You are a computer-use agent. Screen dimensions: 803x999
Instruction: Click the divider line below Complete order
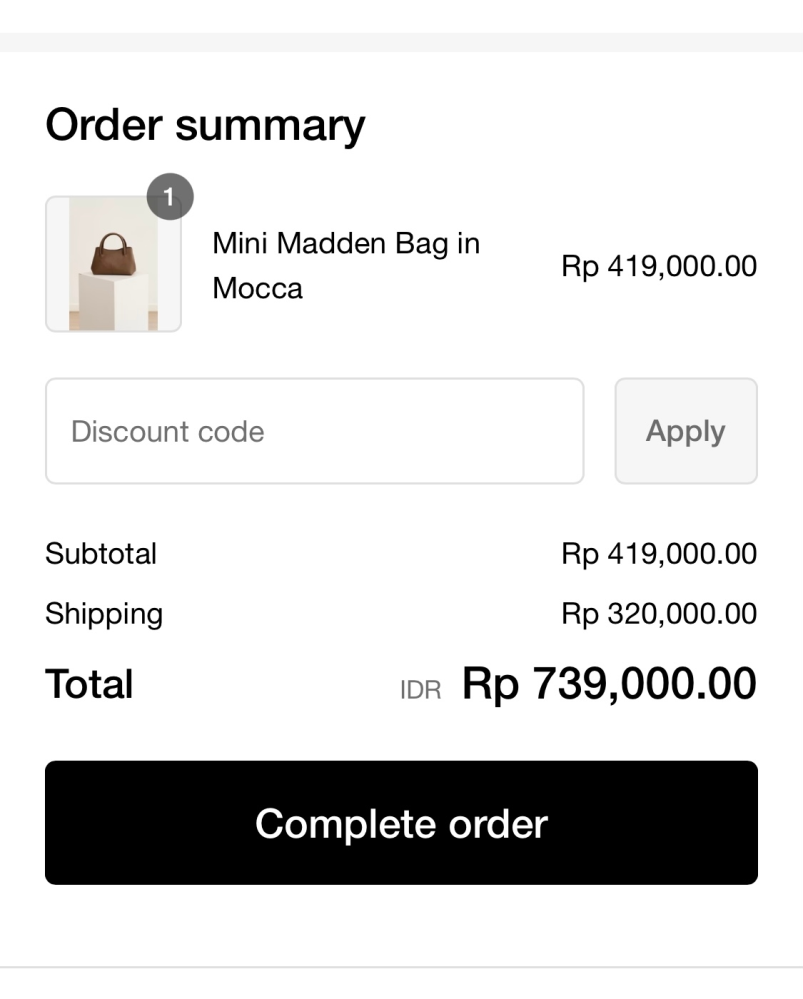[x=401, y=966]
